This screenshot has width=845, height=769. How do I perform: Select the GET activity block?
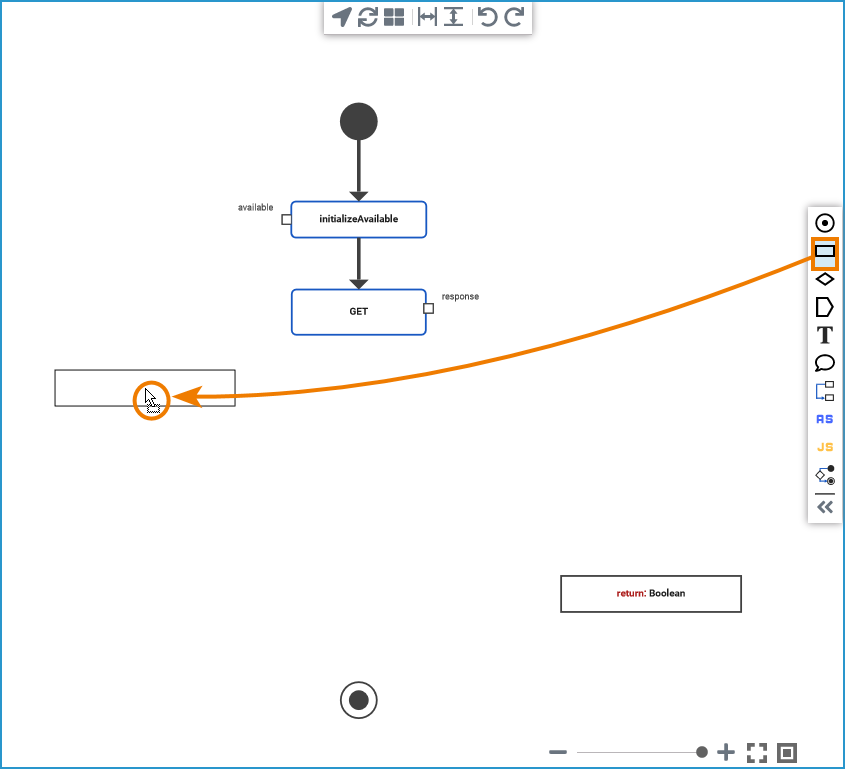[358, 311]
